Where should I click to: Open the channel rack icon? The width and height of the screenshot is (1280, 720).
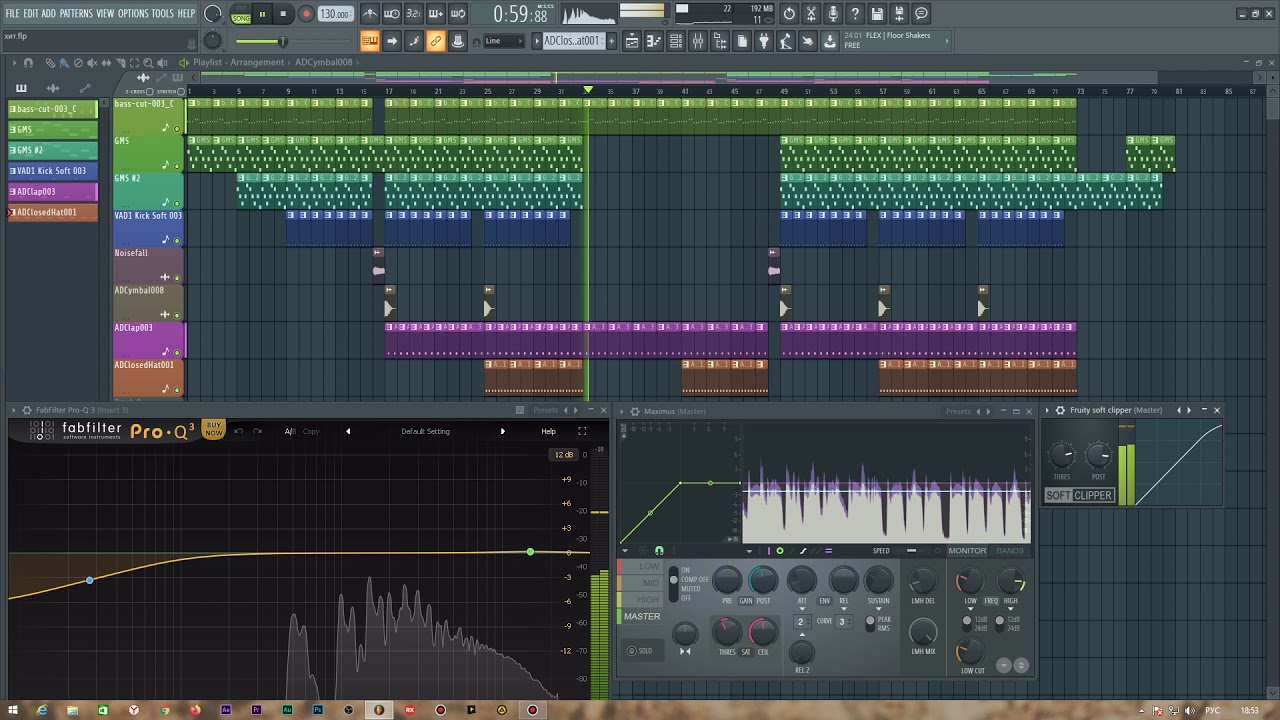676,41
